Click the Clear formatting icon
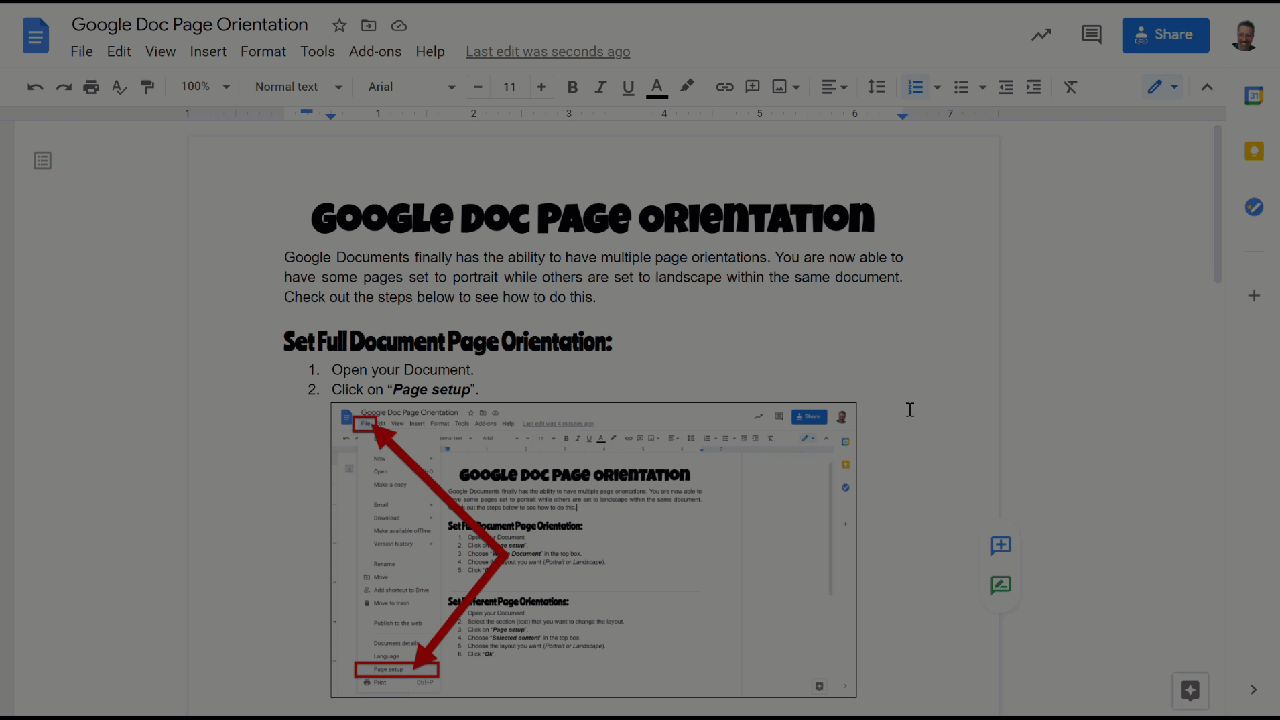This screenshot has width=1280, height=720. [x=1070, y=87]
